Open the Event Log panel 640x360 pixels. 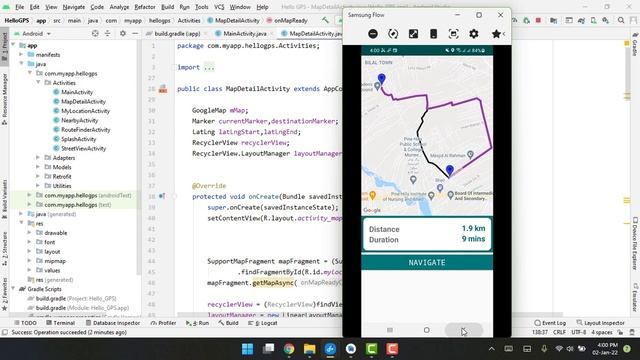coord(550,323)
